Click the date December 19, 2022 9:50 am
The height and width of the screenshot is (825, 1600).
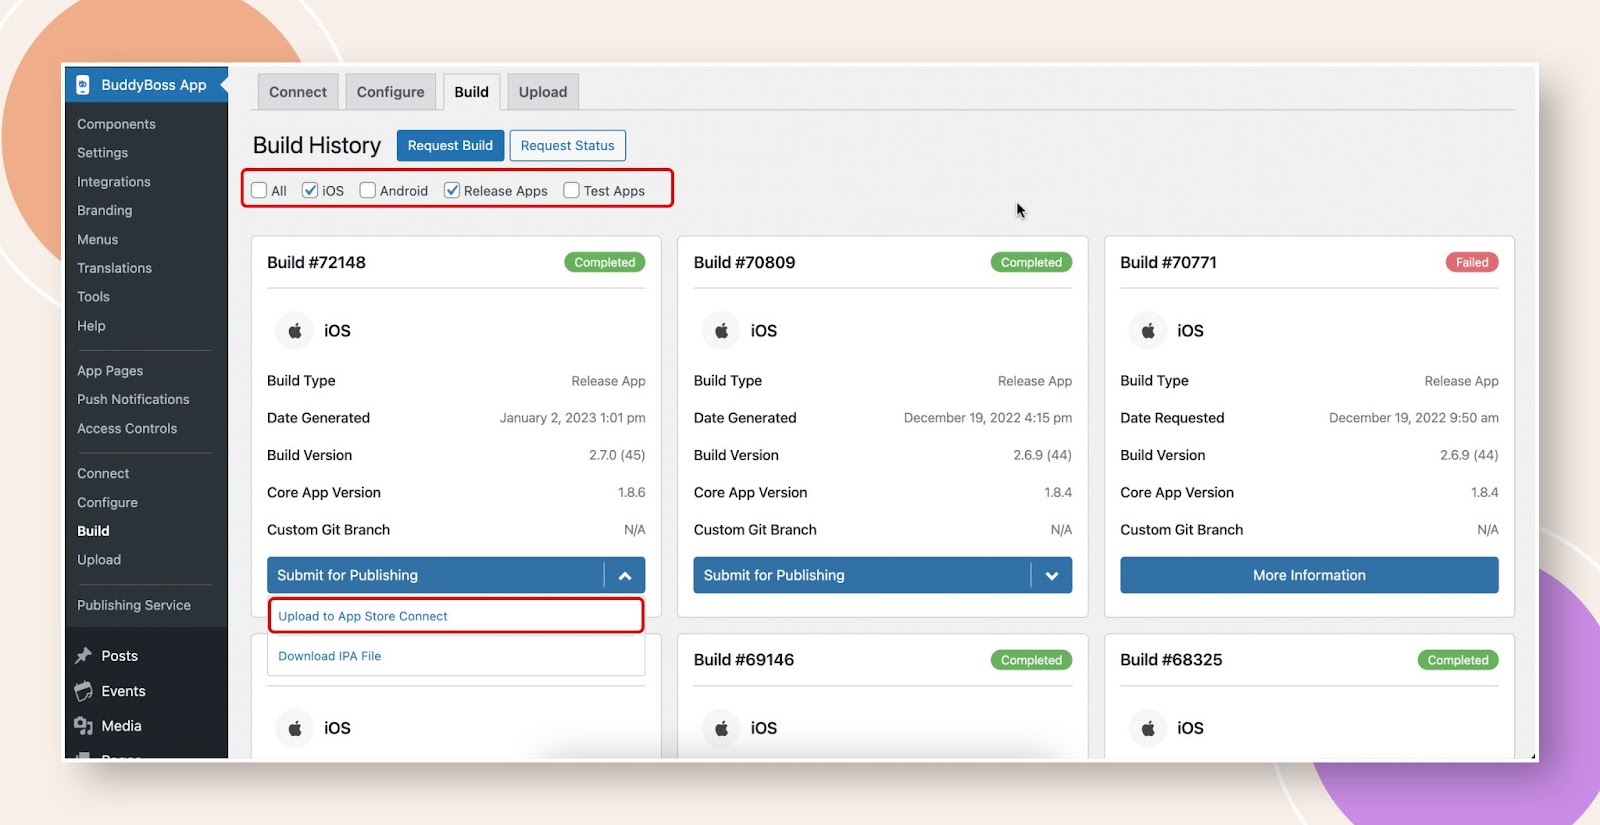click(x=1414, y=418)
